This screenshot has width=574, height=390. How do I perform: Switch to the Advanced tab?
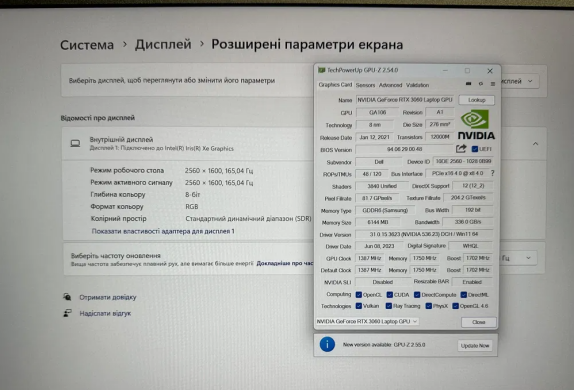coord(390,85)
